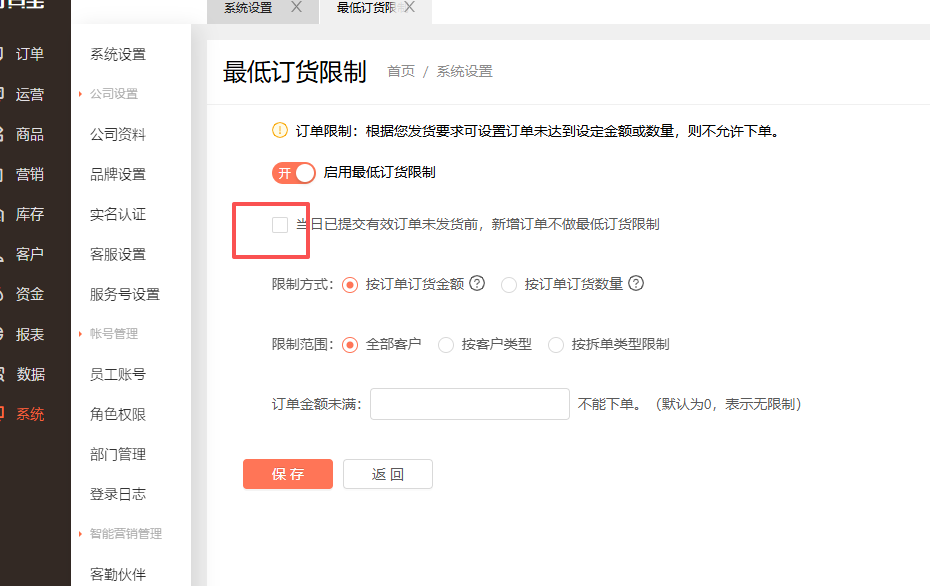This screenshot has width=930, height=586.
Task: Select the 按订单订货数量 radio button
Action: pyautogui.click(x=509, y=285)
